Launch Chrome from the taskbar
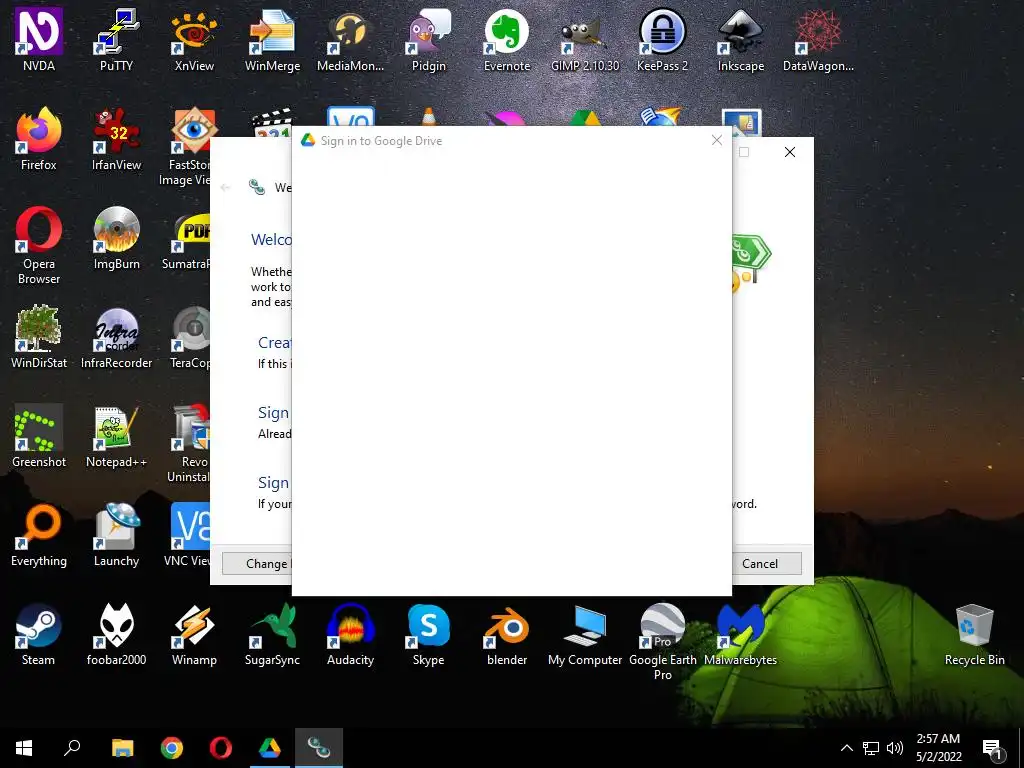1024x768 pixels. (x=172, y=748)
